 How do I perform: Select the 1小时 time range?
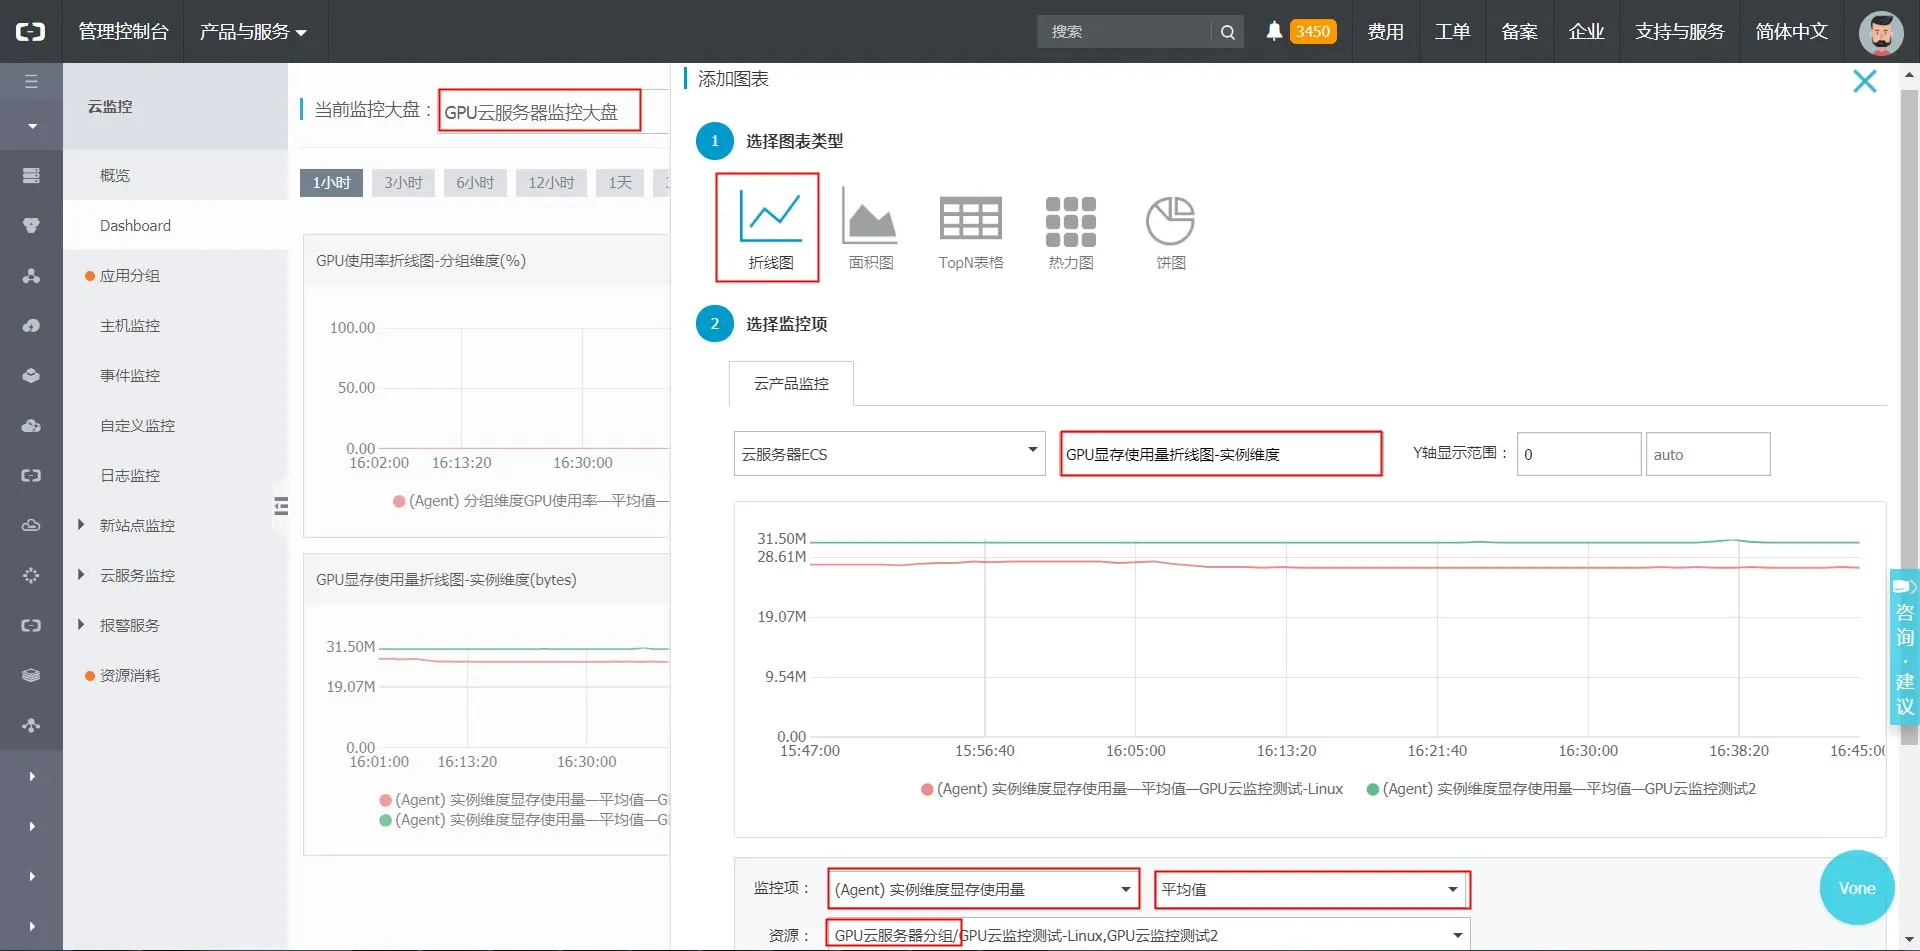tap(331, 183)
